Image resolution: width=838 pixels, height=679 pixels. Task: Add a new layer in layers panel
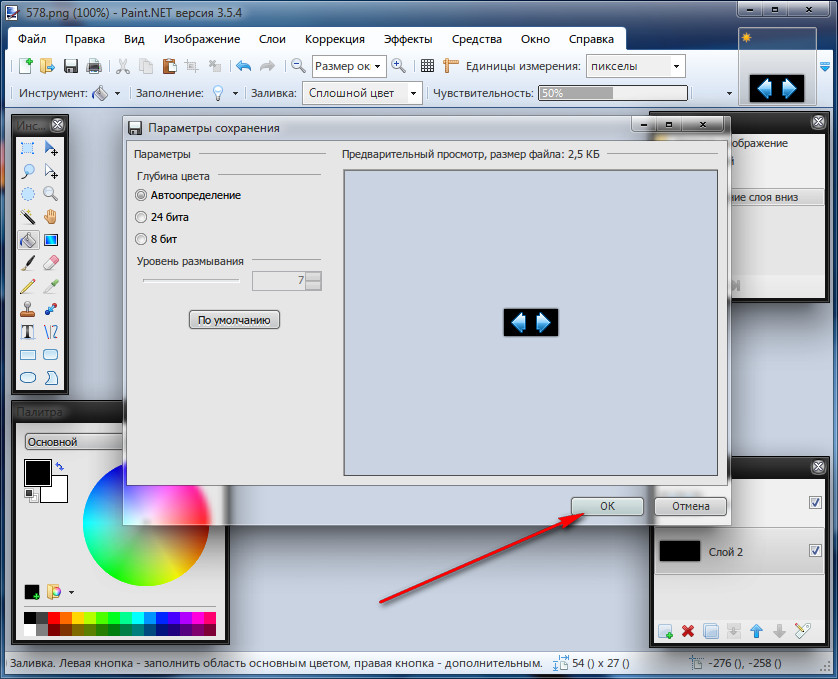(x=666, y=631)
